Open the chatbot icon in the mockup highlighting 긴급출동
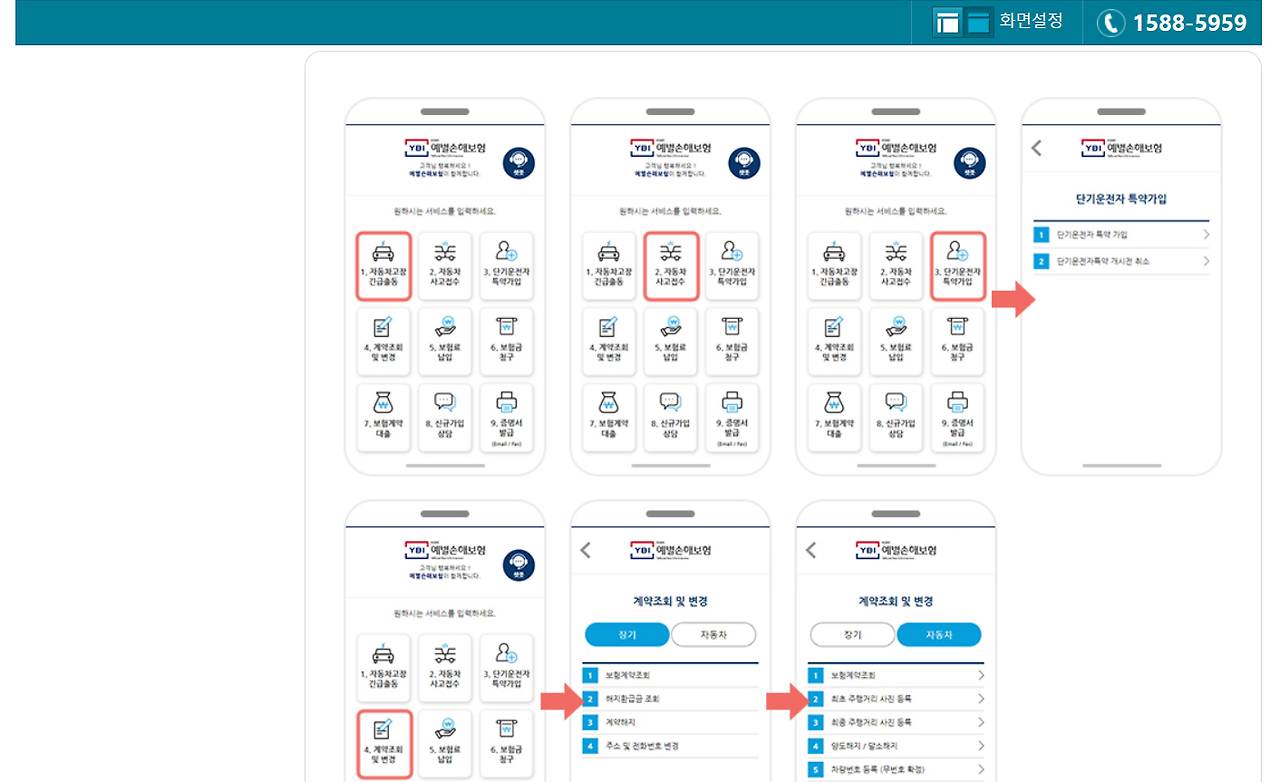The image size is (1280, 782). [x=518, y=162]
